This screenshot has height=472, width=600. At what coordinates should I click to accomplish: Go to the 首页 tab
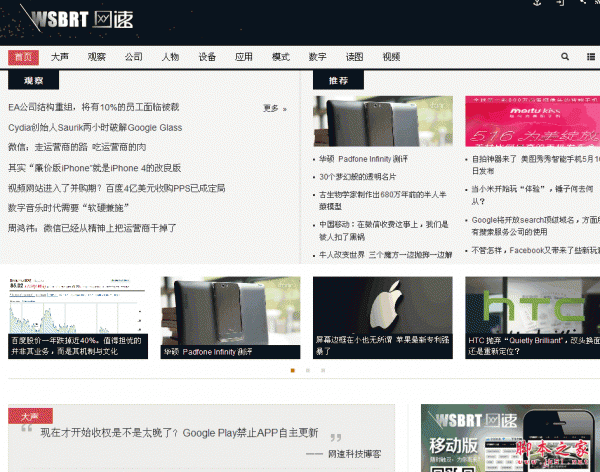click(23, 57)
